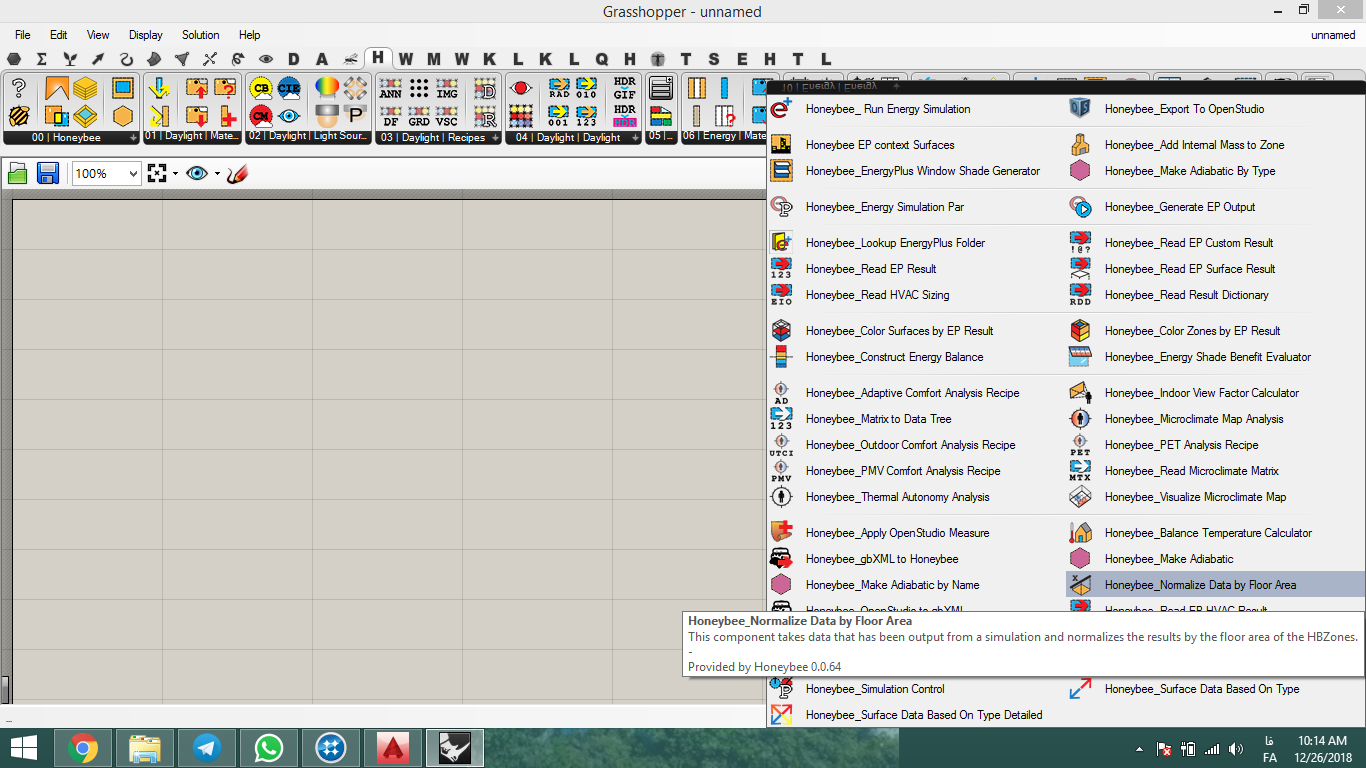The height and width of the screenshot is (768, 1366).
Task: Choose the VSC vertical sky component icon
Action: (x=447, y=116)
